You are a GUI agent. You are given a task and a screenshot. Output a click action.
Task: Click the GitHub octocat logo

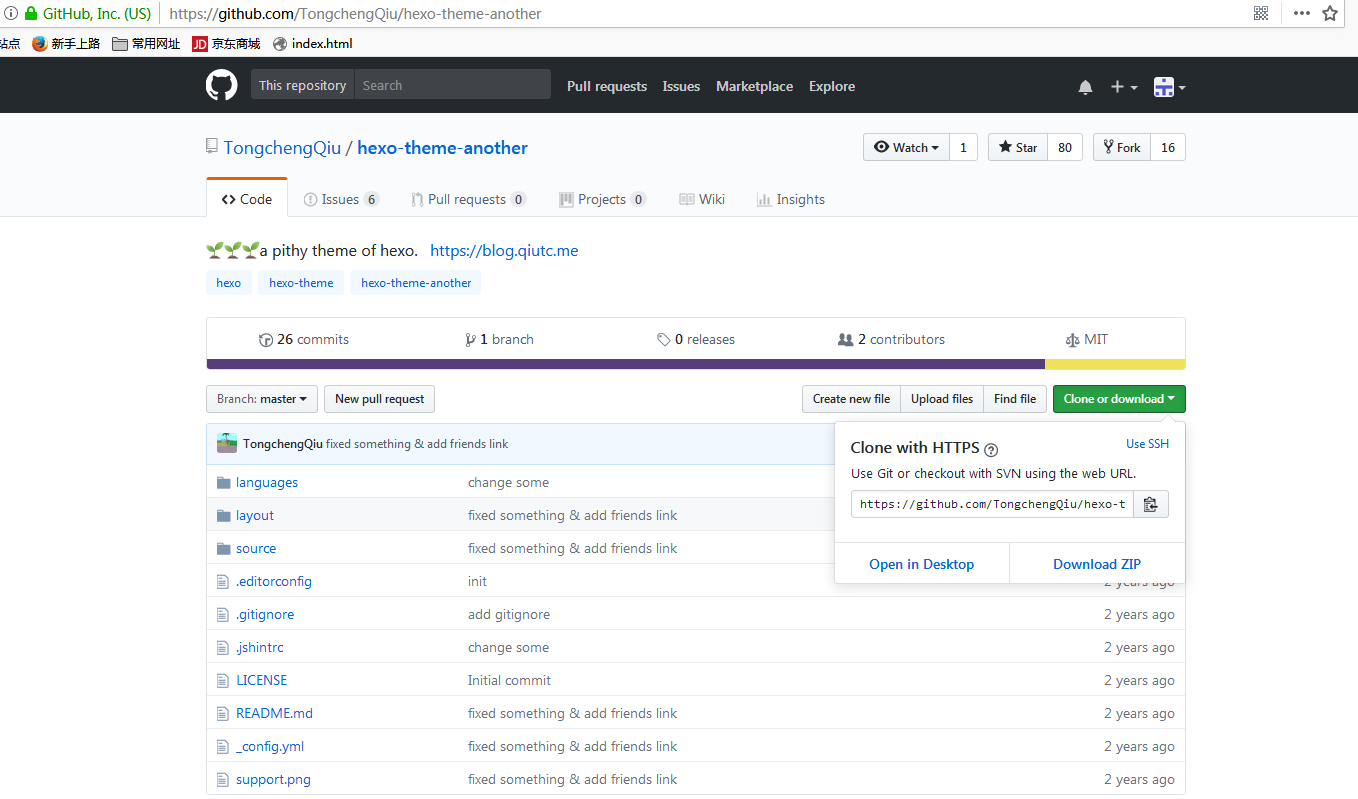click(x=222, y=85)
